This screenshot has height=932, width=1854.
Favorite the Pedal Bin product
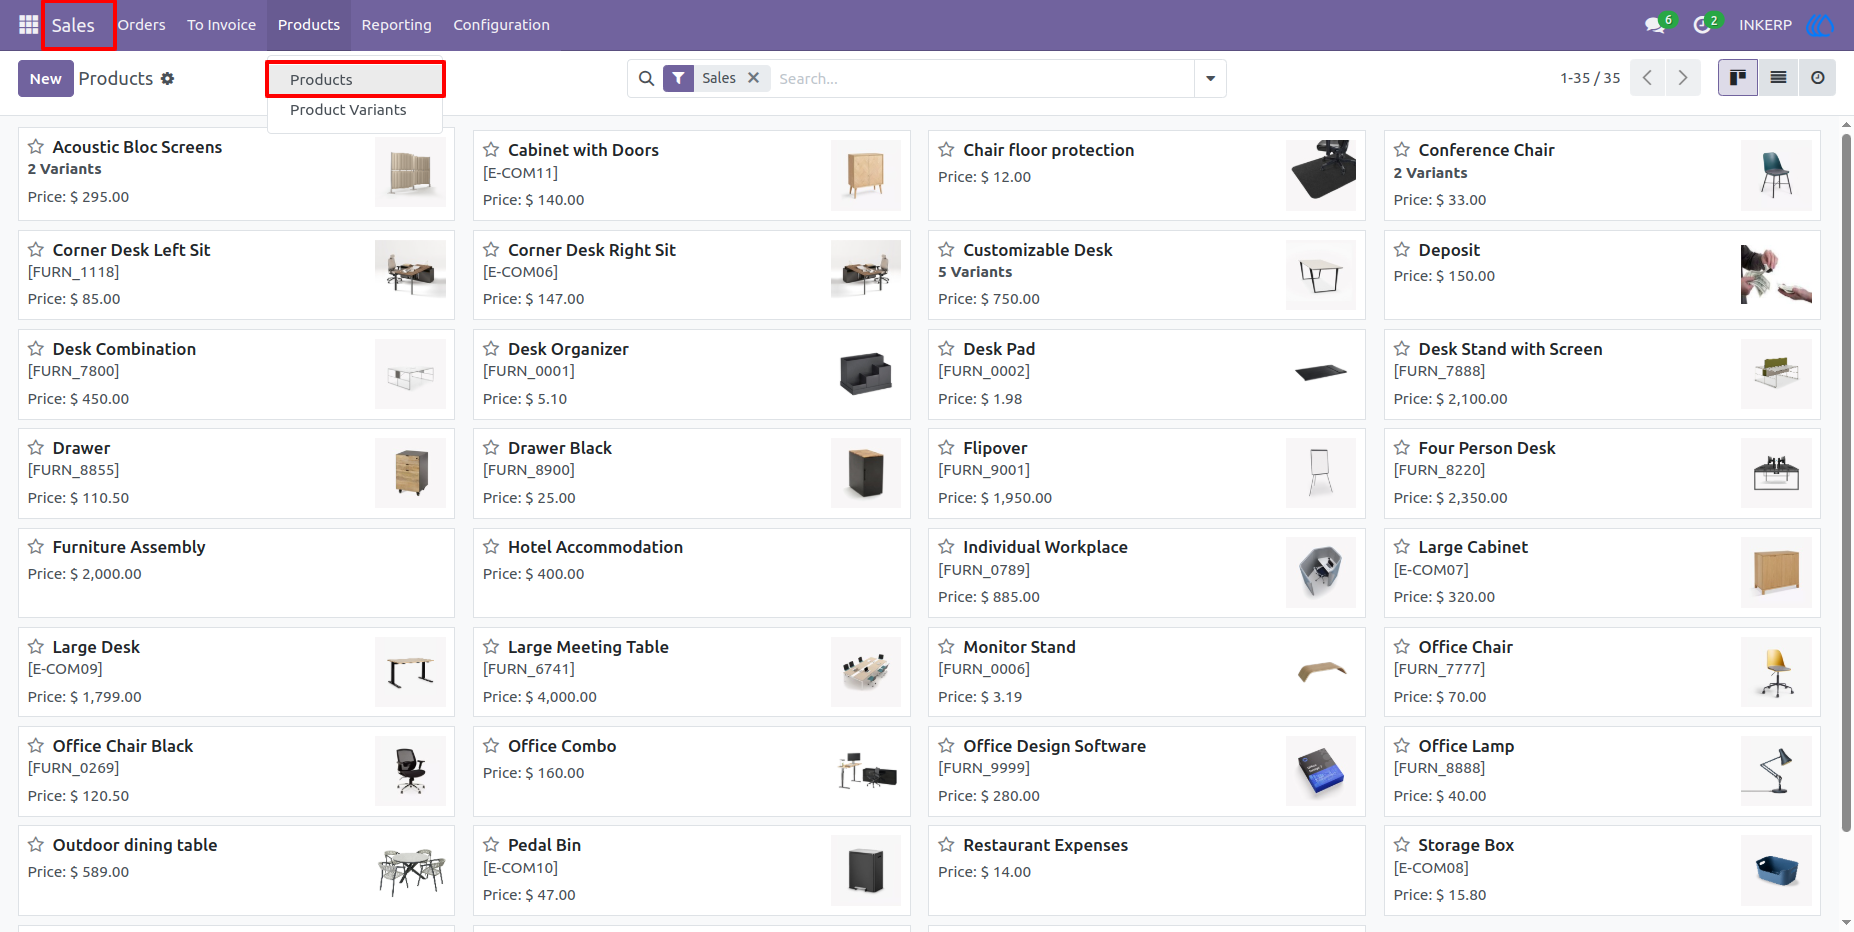pos(491,844)
